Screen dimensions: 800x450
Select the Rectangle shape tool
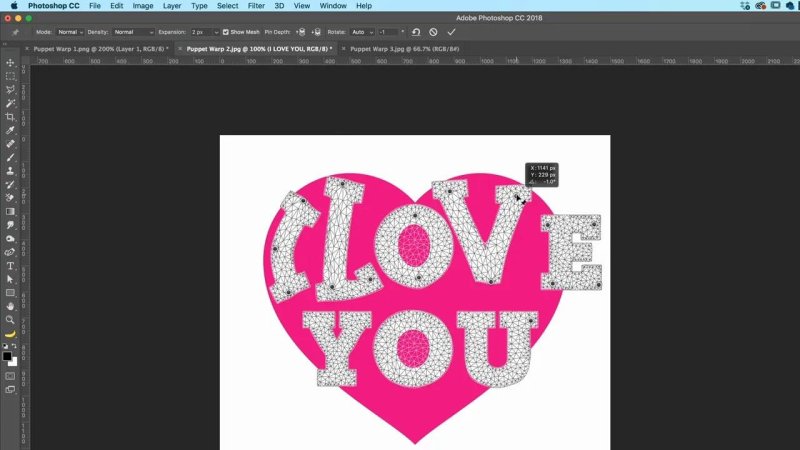[10, 293]
